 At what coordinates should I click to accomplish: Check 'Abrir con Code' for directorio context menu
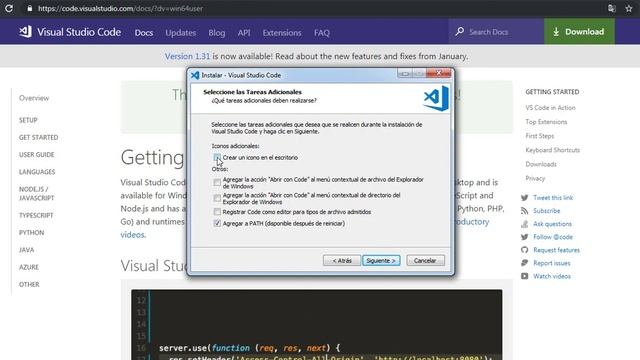(x=217, y=198)
